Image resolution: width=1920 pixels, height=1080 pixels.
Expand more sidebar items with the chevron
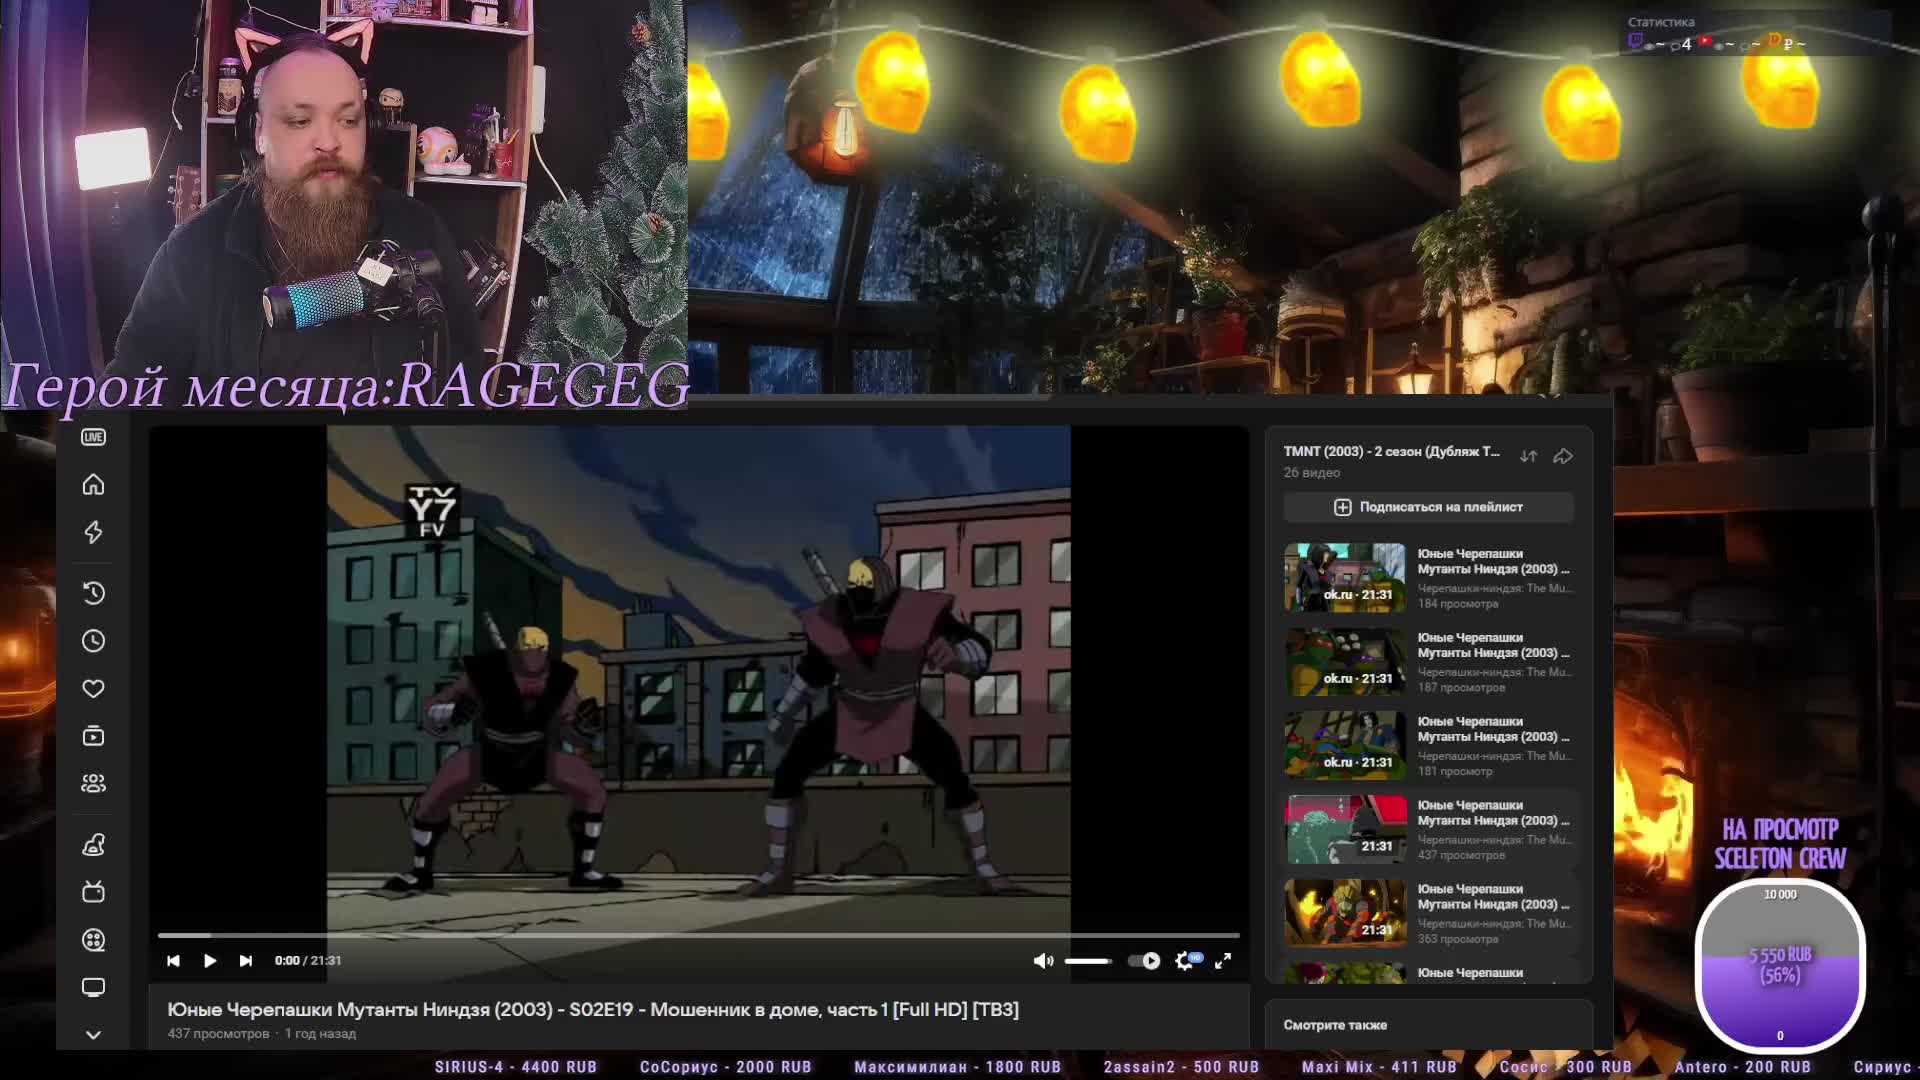pos(93,1035)
